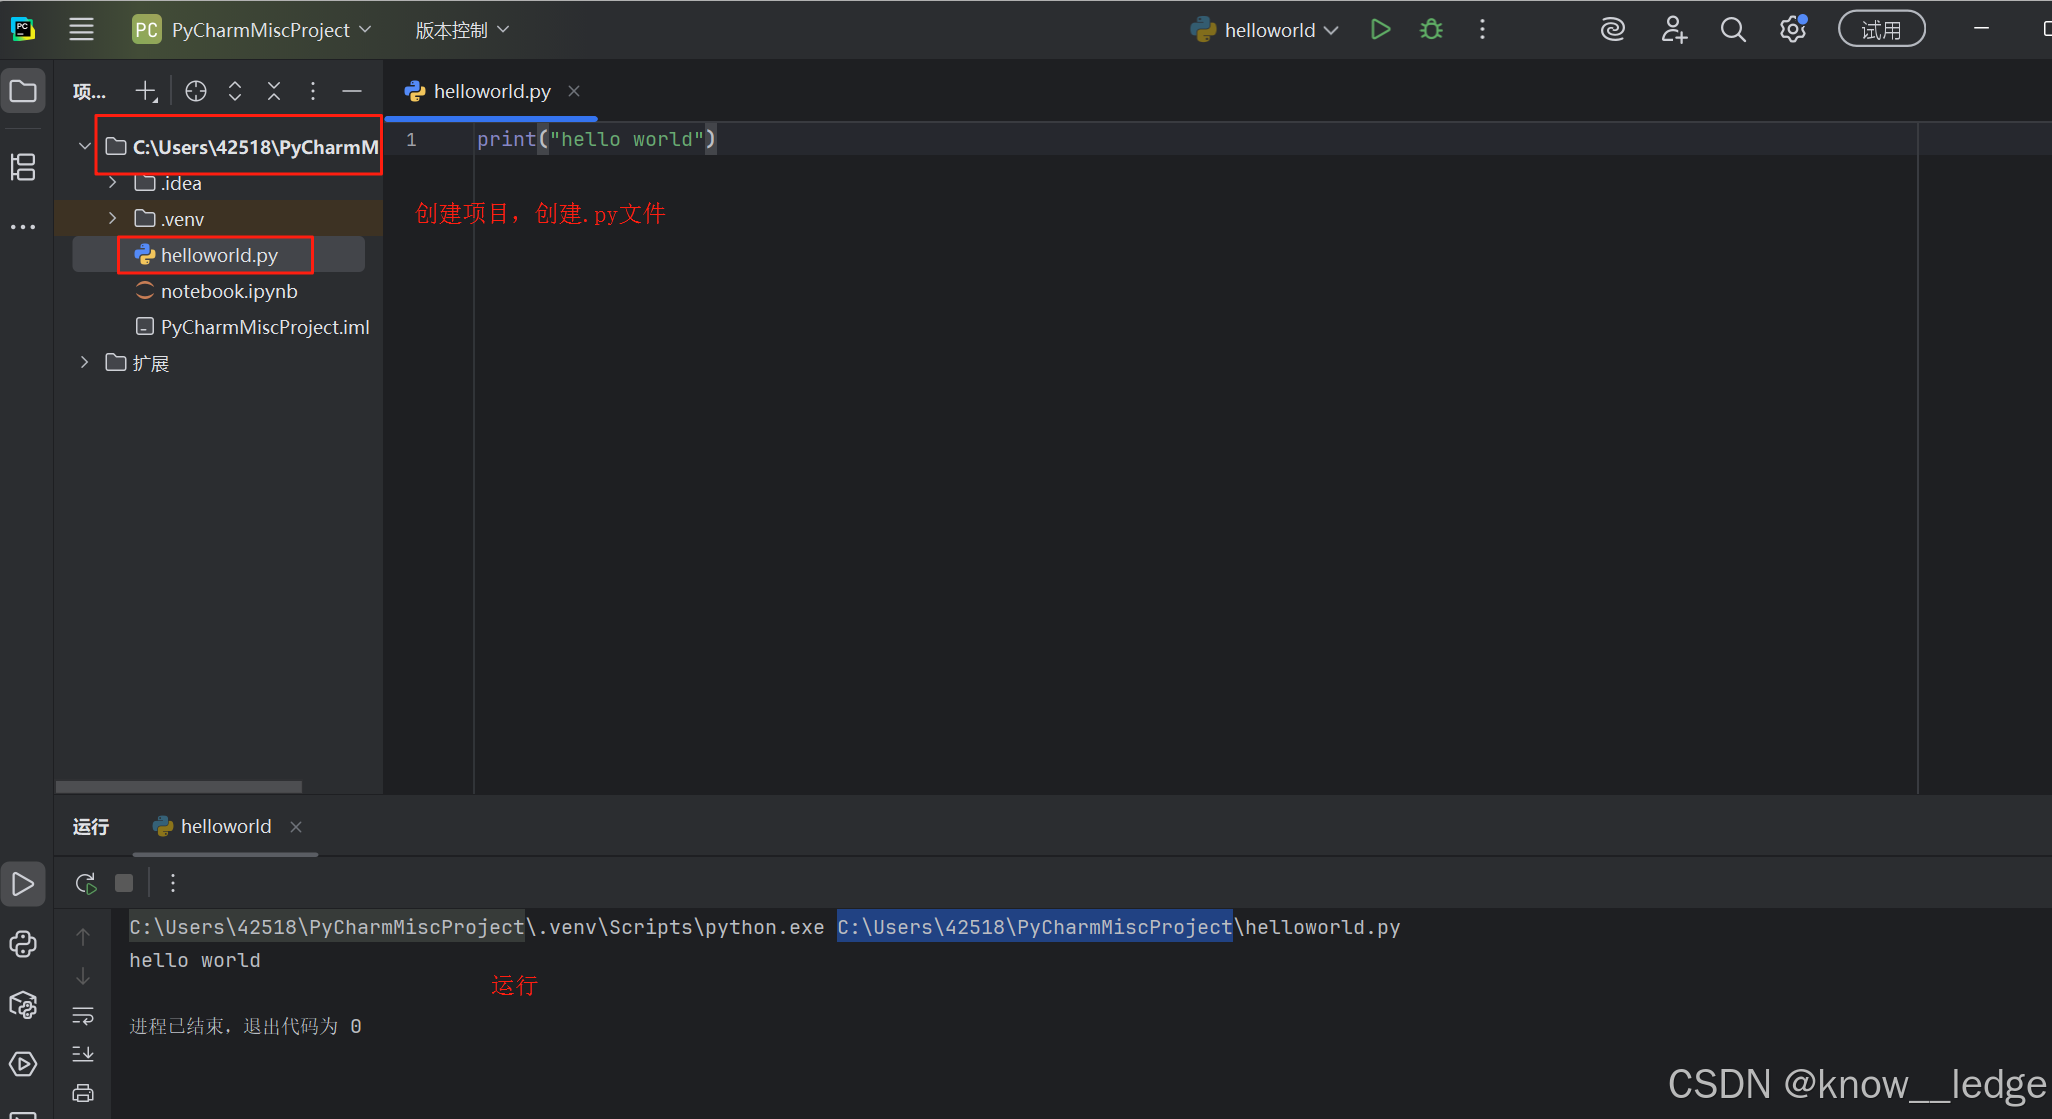Open the helloworld run configuration dropdown

[1265, 30]
